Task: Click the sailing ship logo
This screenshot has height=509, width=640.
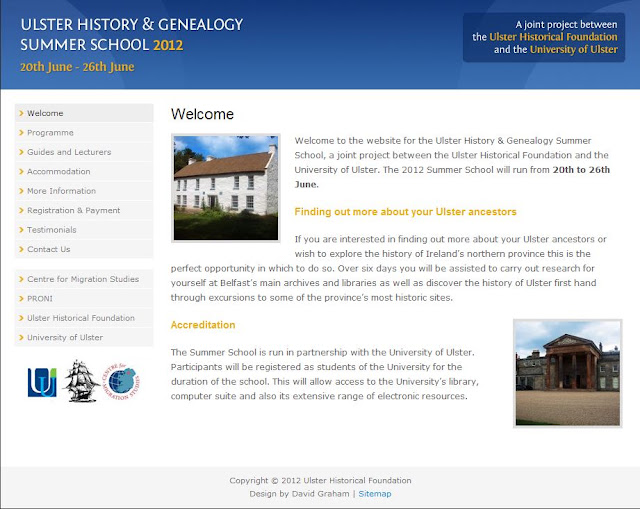Action: (x=81, y=381)
